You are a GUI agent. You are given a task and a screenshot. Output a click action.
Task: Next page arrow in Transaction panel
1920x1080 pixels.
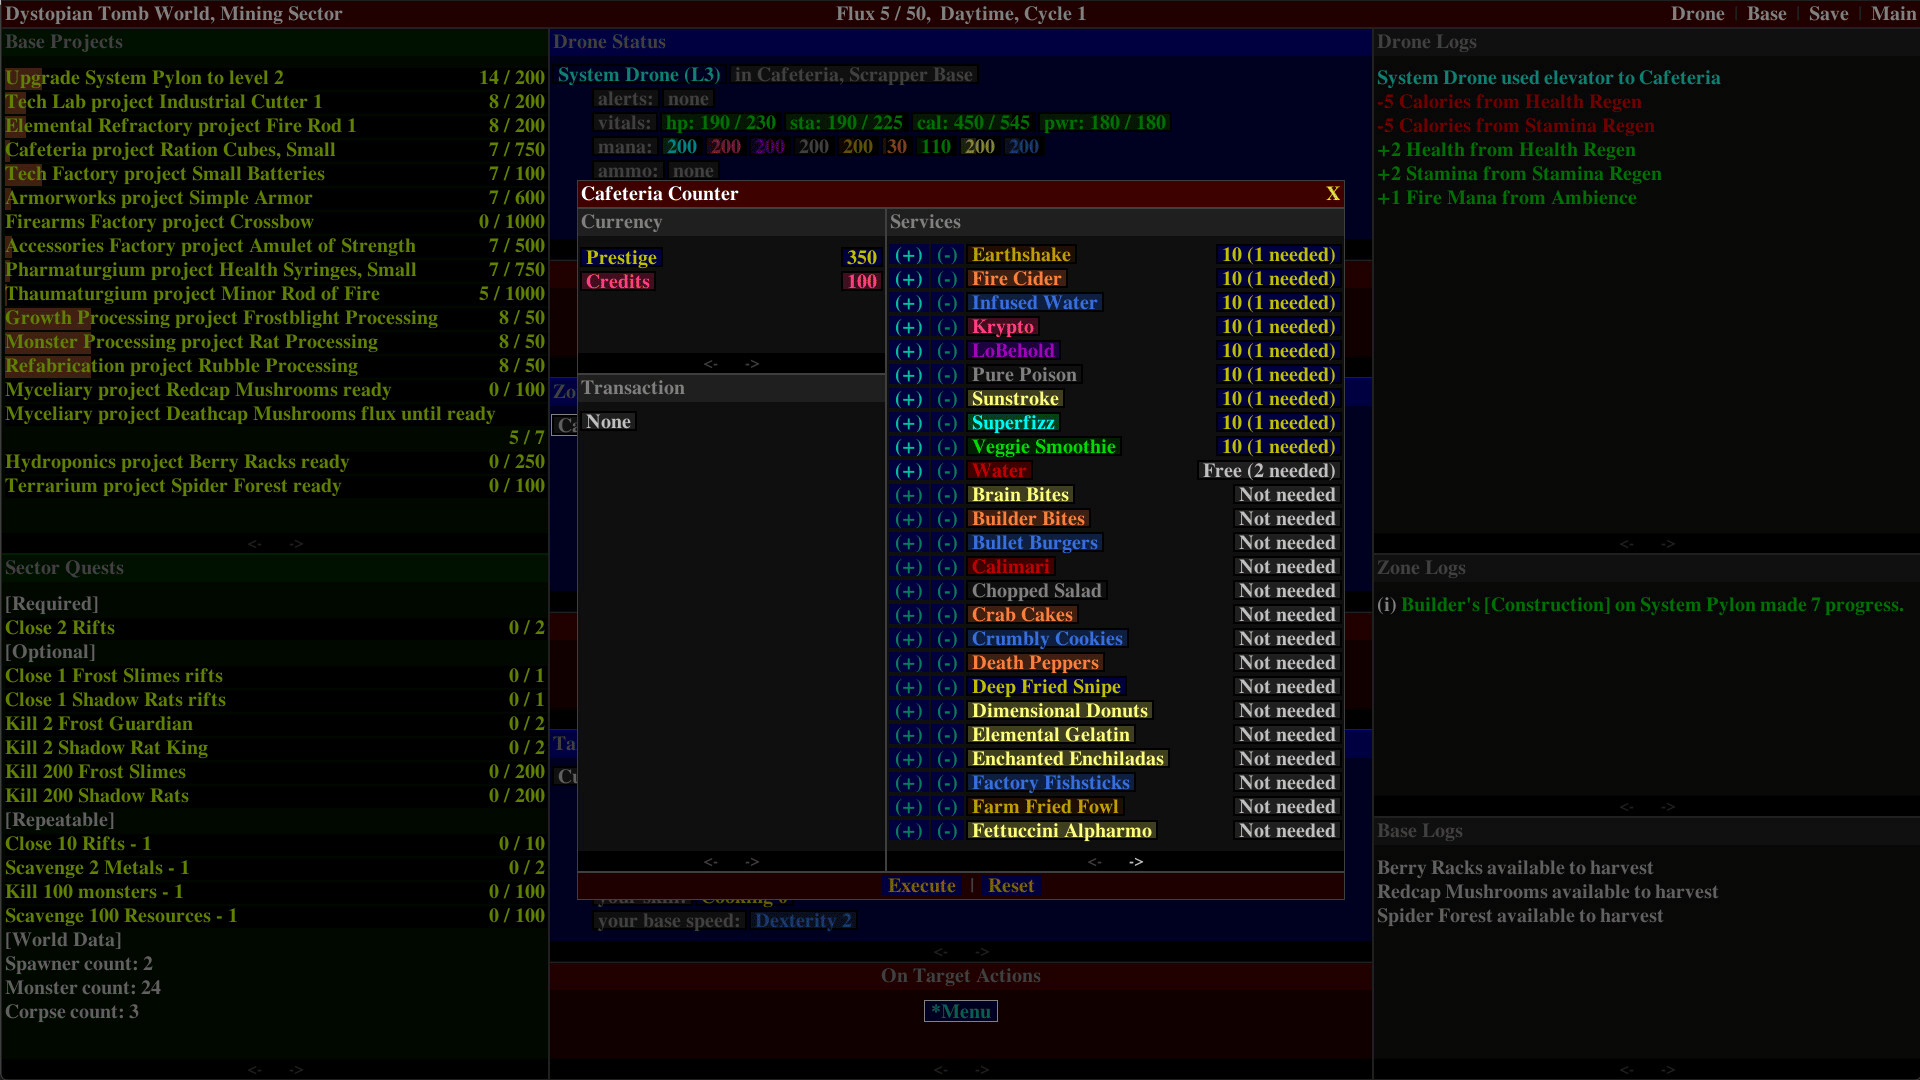(x=752, y=862)
